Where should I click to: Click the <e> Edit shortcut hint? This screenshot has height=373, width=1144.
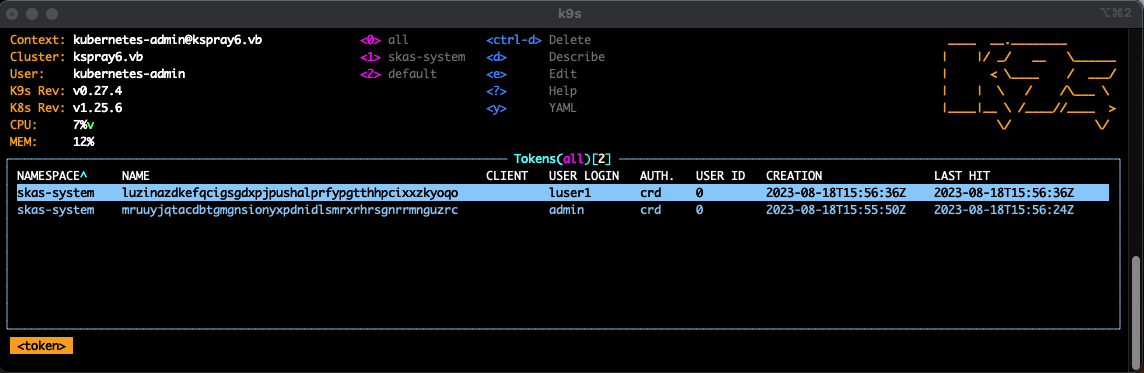pos(531,74)
